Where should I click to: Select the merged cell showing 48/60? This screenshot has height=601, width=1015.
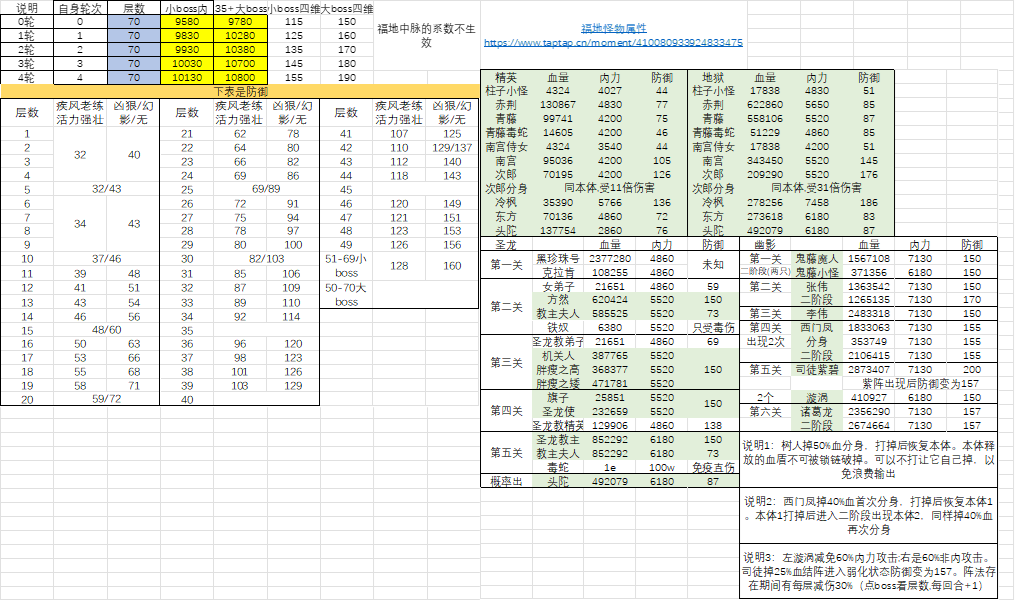107,330
